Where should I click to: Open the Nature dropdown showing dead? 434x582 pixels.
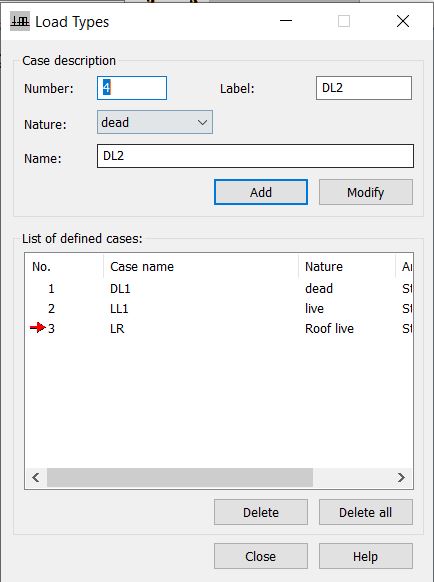tap(155, 122)
